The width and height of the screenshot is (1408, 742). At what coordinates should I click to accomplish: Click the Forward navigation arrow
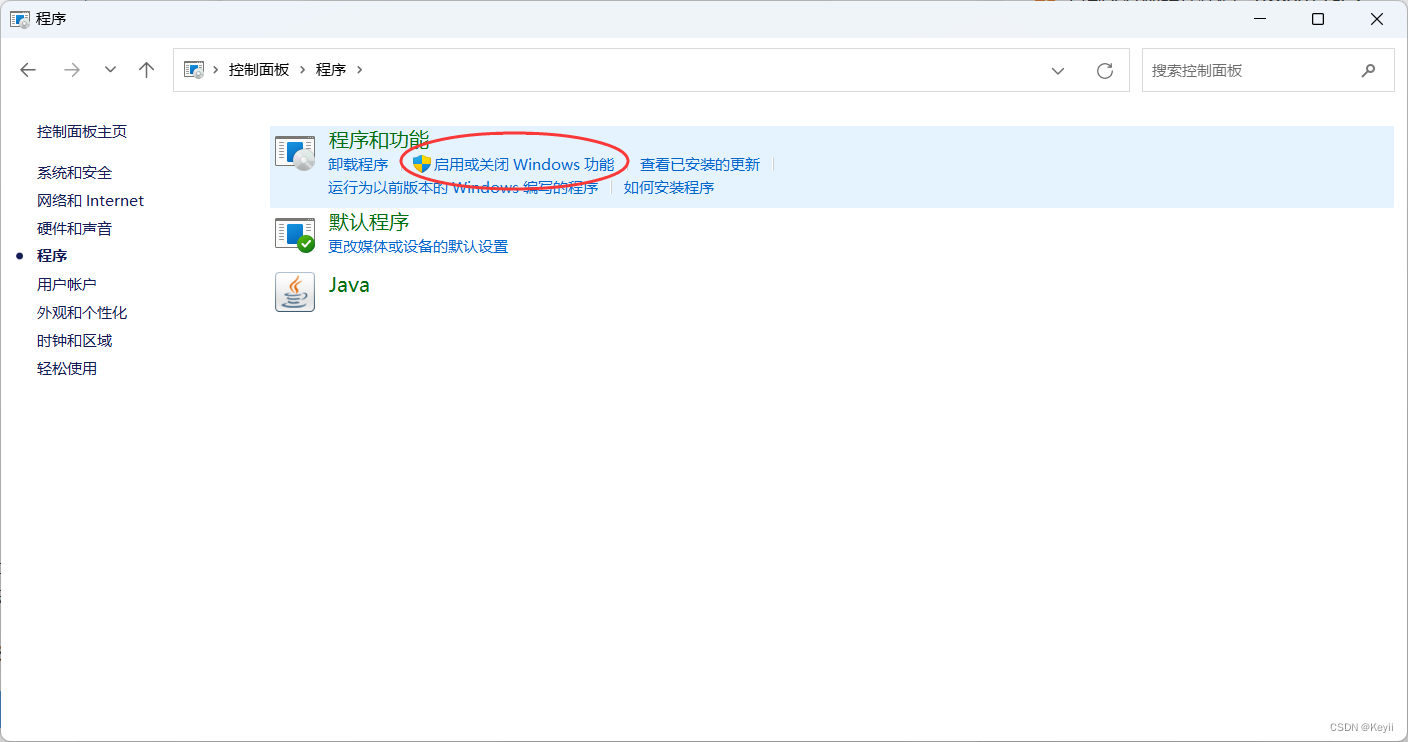click(71, 70)
